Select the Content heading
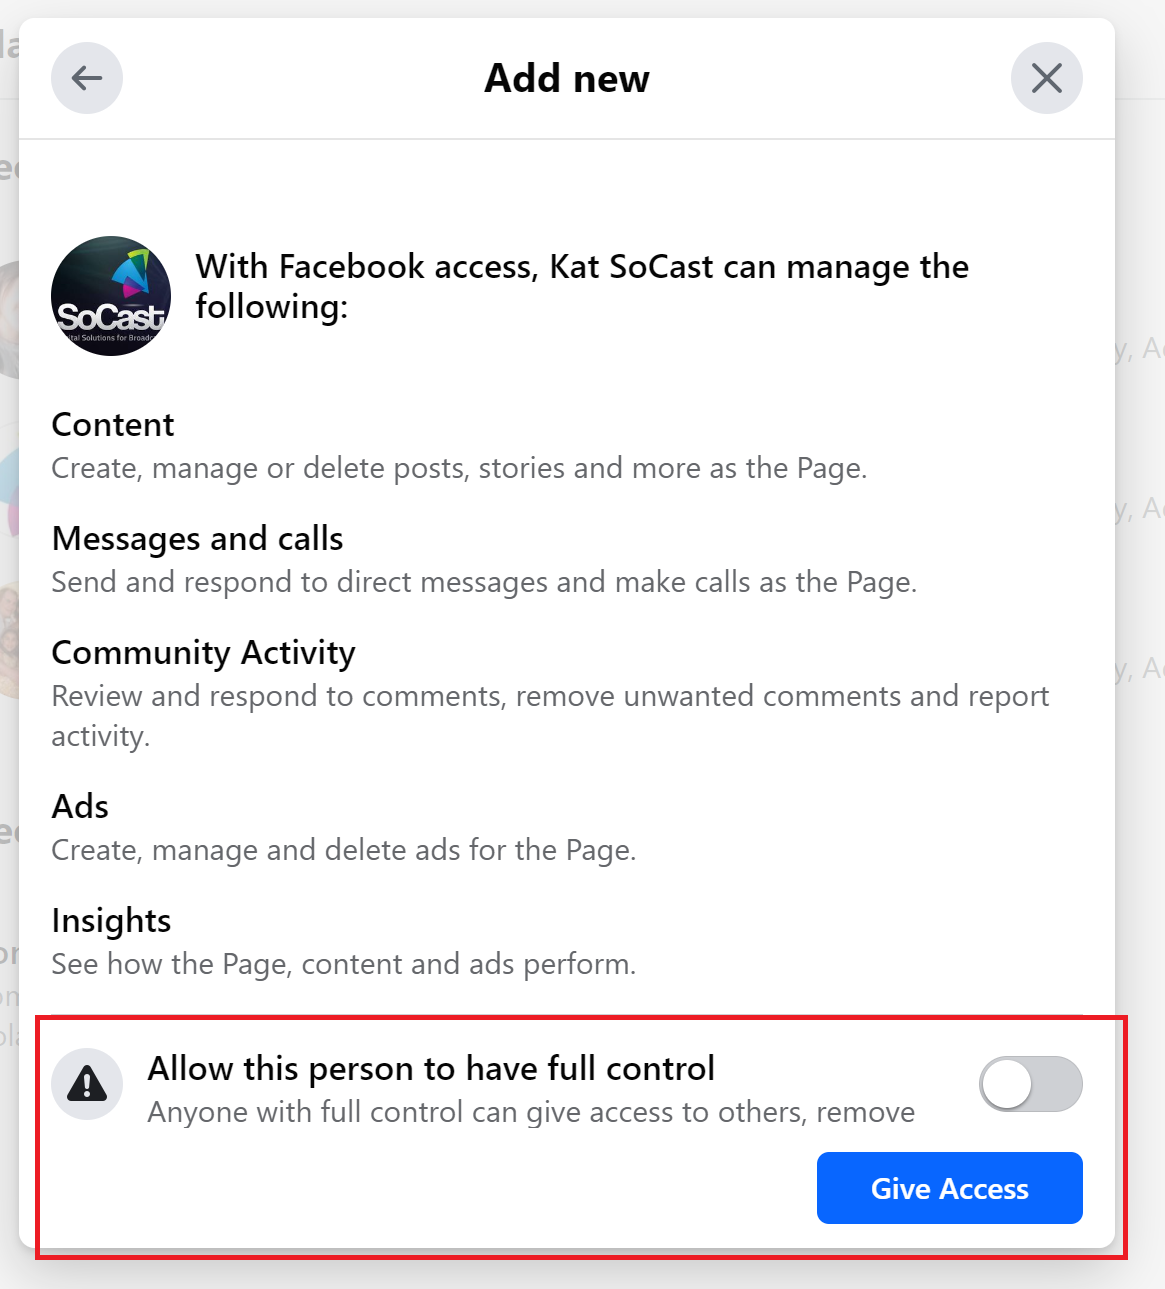 coord(113,424)
